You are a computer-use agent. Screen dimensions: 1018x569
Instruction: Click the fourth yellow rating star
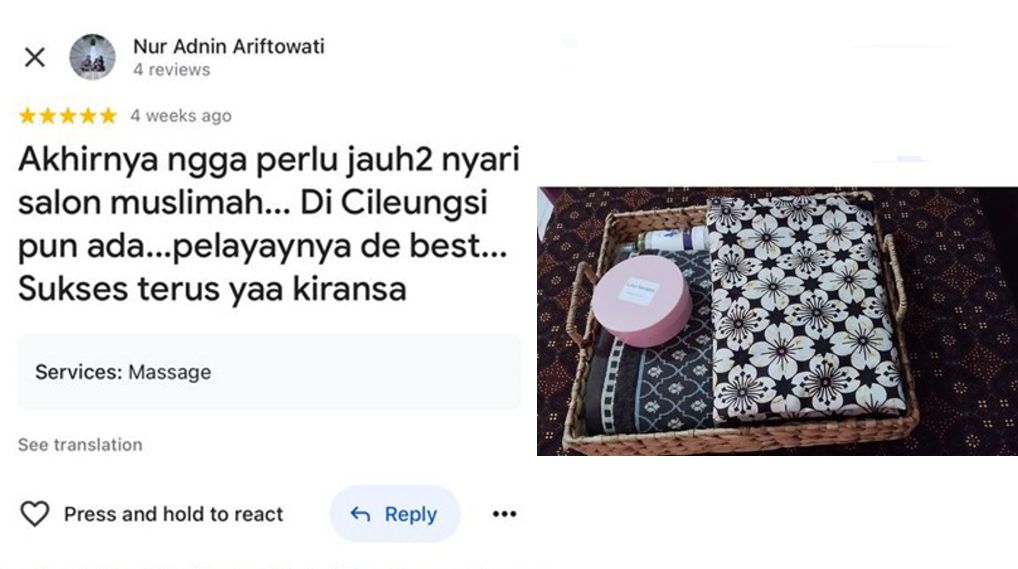pyautogui.click(x=88, y=116)
